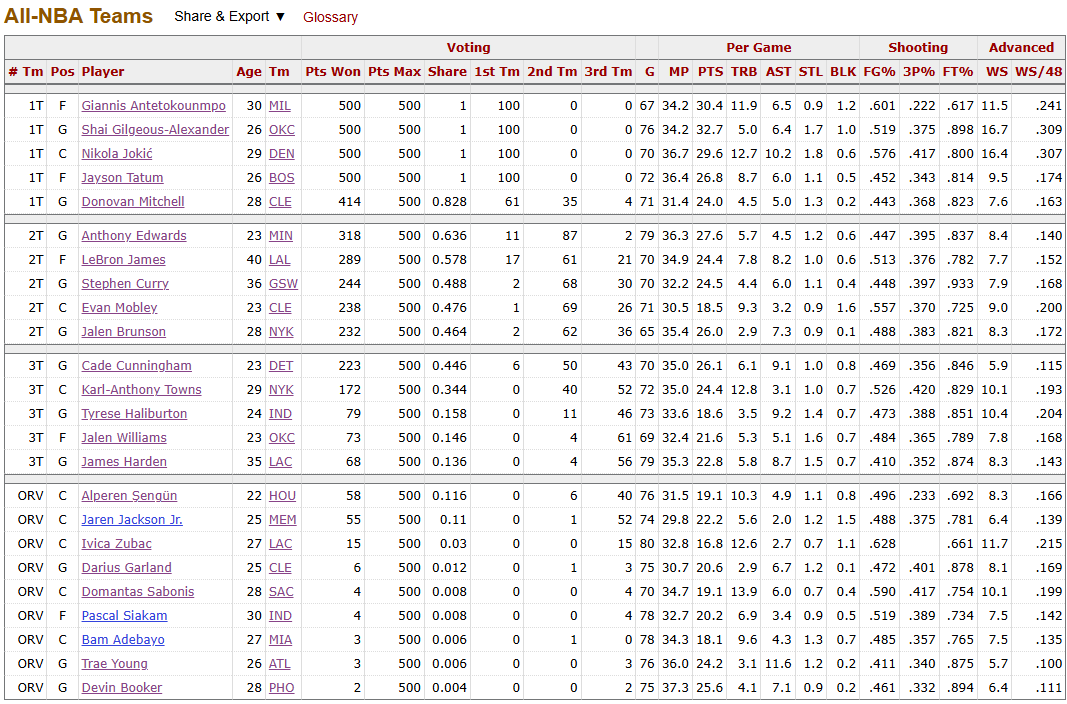Open the Glossary link
Screen dimensions: 1067x704
coord(330,17)
